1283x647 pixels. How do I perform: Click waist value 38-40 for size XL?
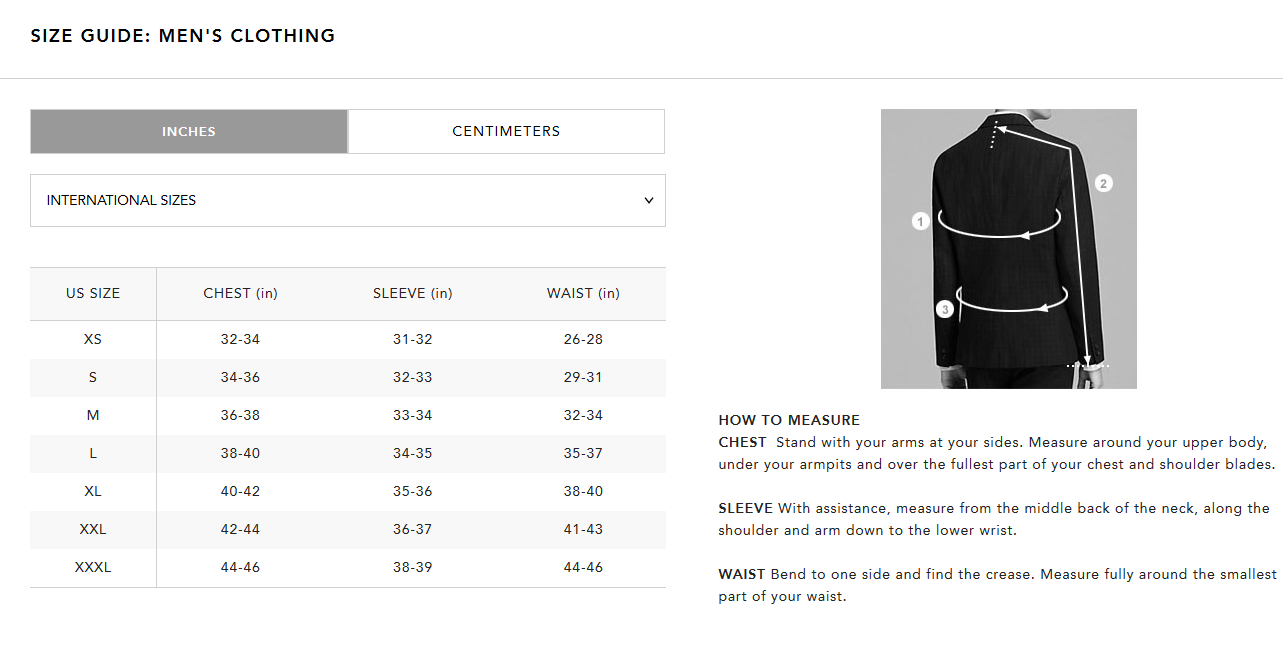583,492
